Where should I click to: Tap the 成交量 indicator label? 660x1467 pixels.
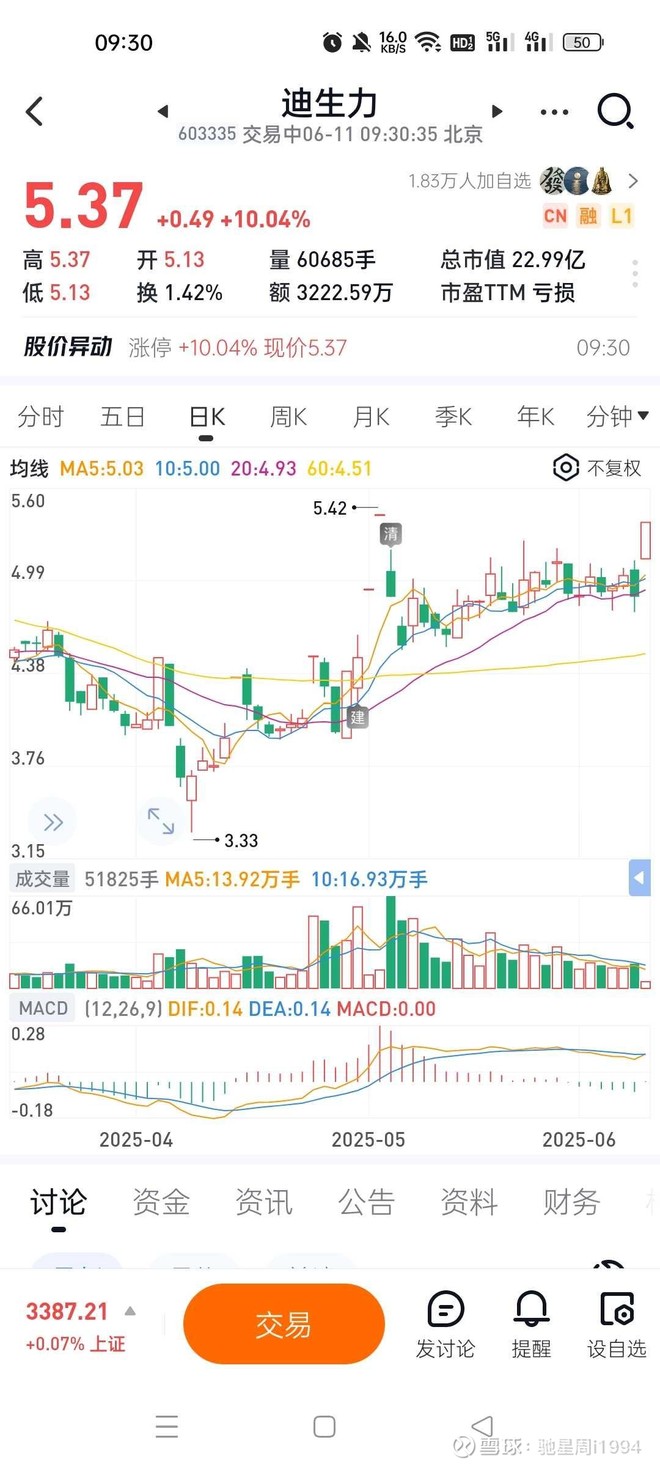coord(41,880)
